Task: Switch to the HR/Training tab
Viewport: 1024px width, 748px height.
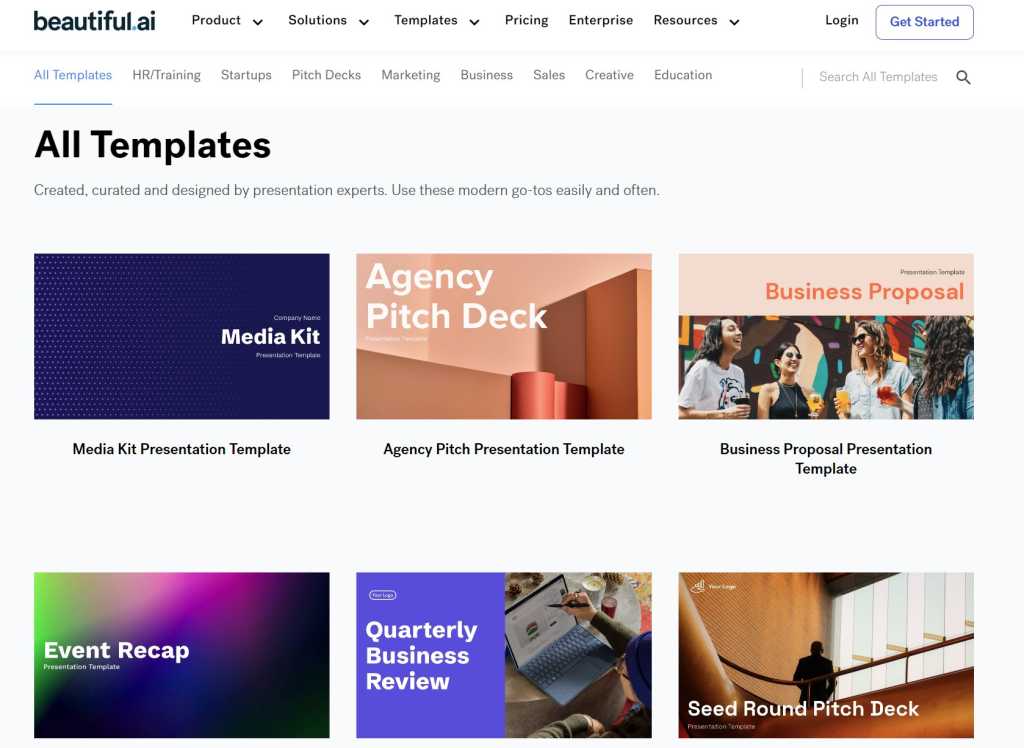Action: (167, 75)
